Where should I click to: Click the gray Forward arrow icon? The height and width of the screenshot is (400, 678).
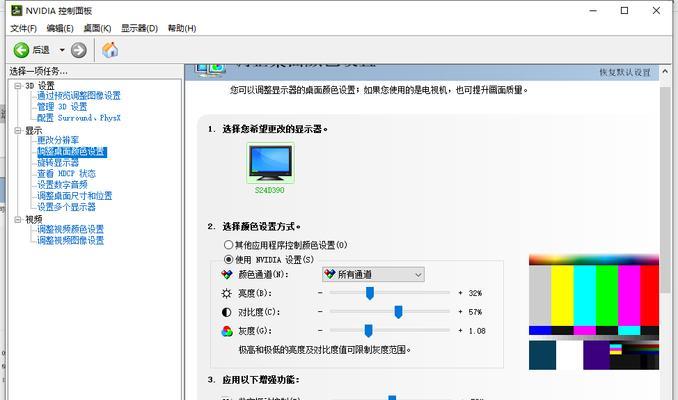click(78, 50)
